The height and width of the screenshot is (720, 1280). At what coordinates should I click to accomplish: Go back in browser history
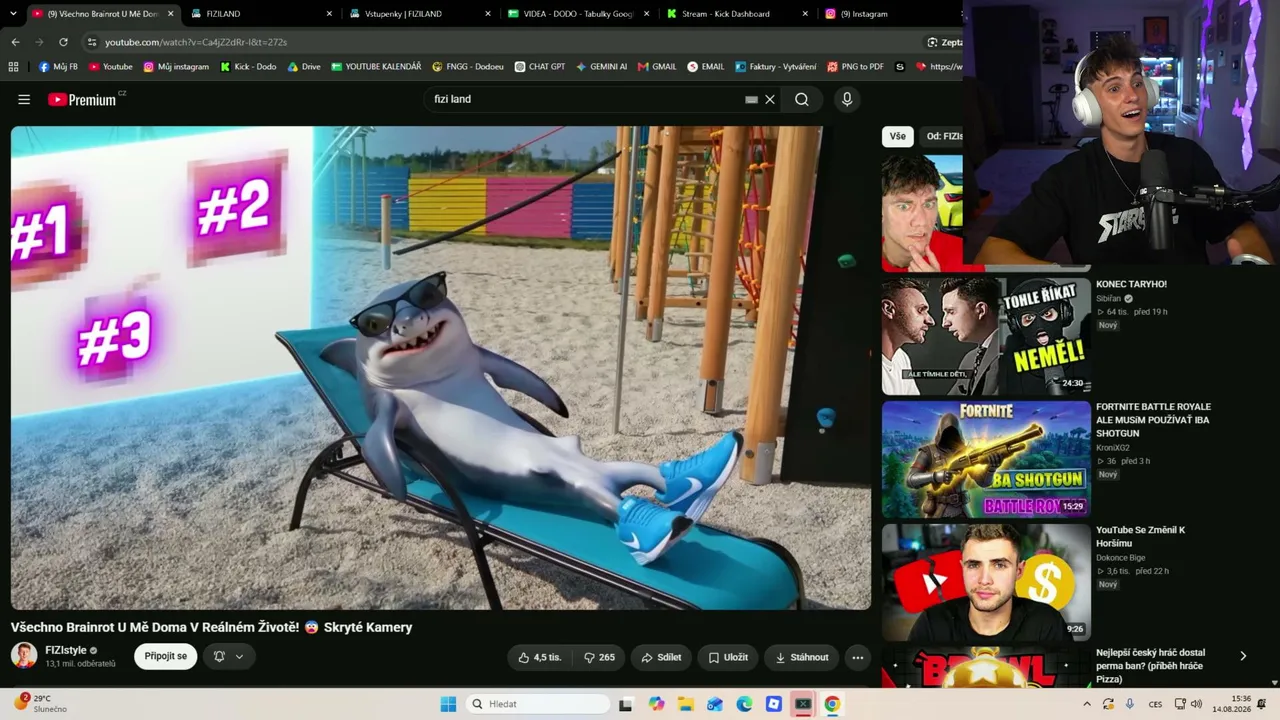(x=15, y=42)
